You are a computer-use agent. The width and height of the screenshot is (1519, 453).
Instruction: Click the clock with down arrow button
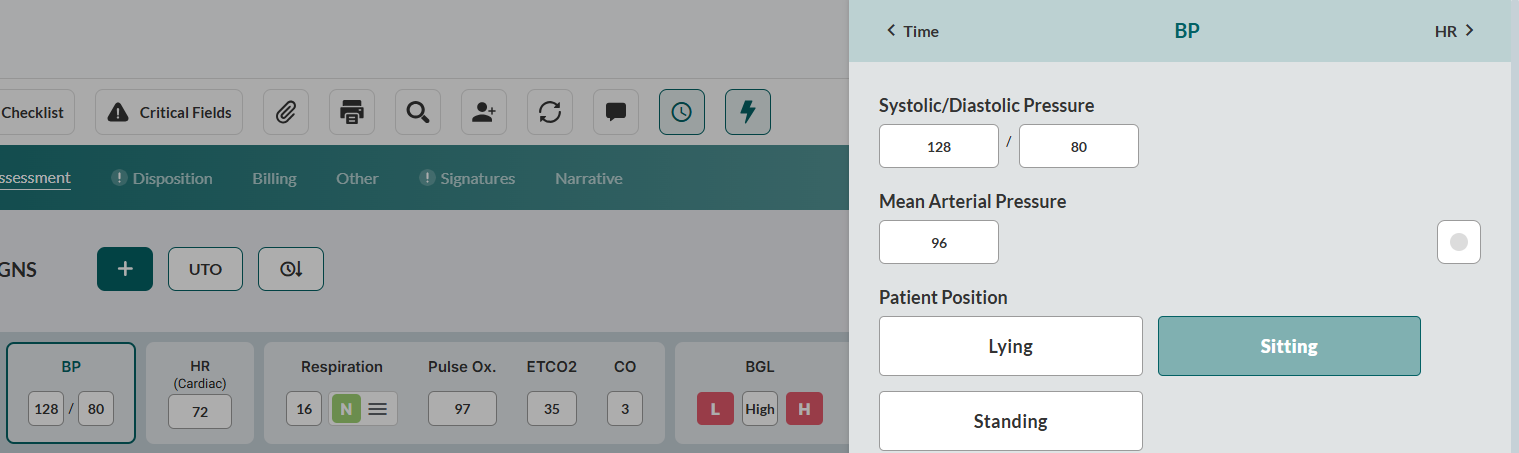click(291, 269)
